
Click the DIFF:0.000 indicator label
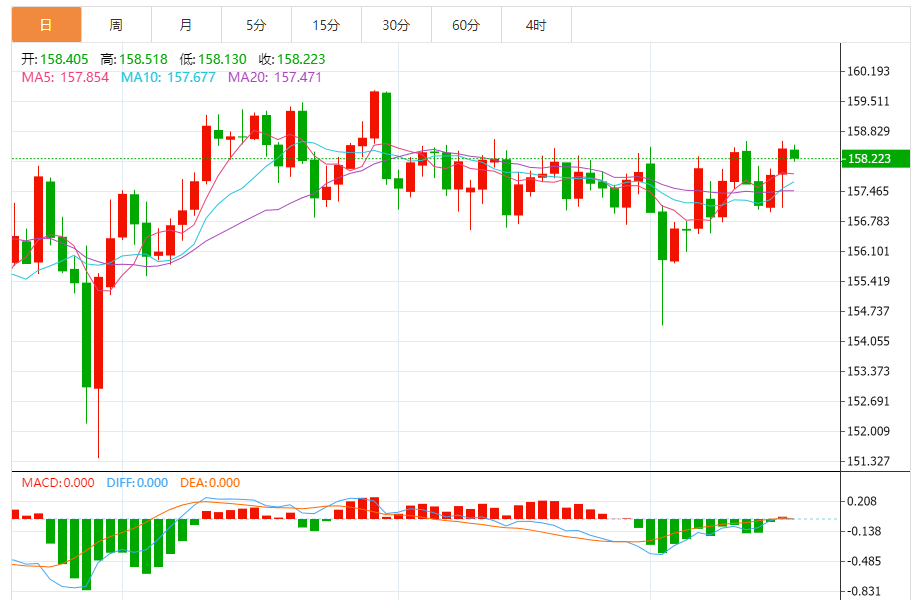[x=137, y=483]
